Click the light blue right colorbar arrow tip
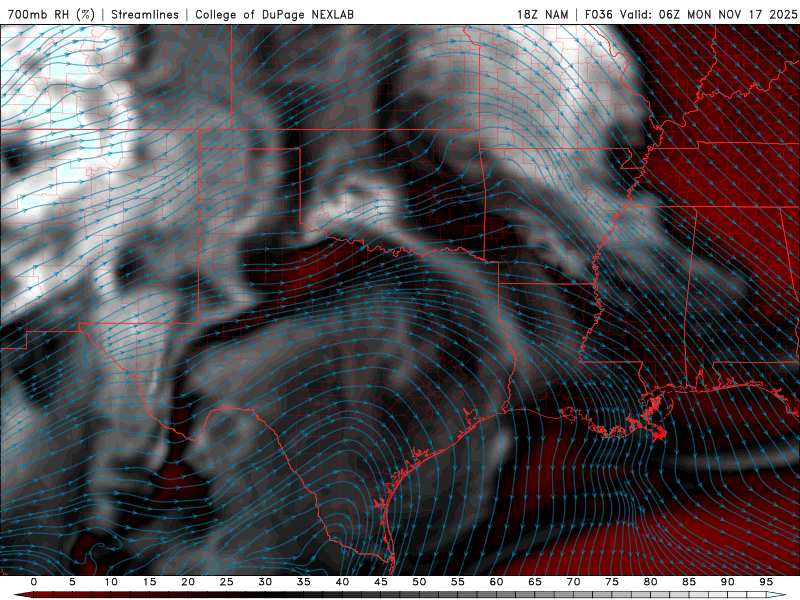The height and width of the screenshot is (600, 800). 776,595
